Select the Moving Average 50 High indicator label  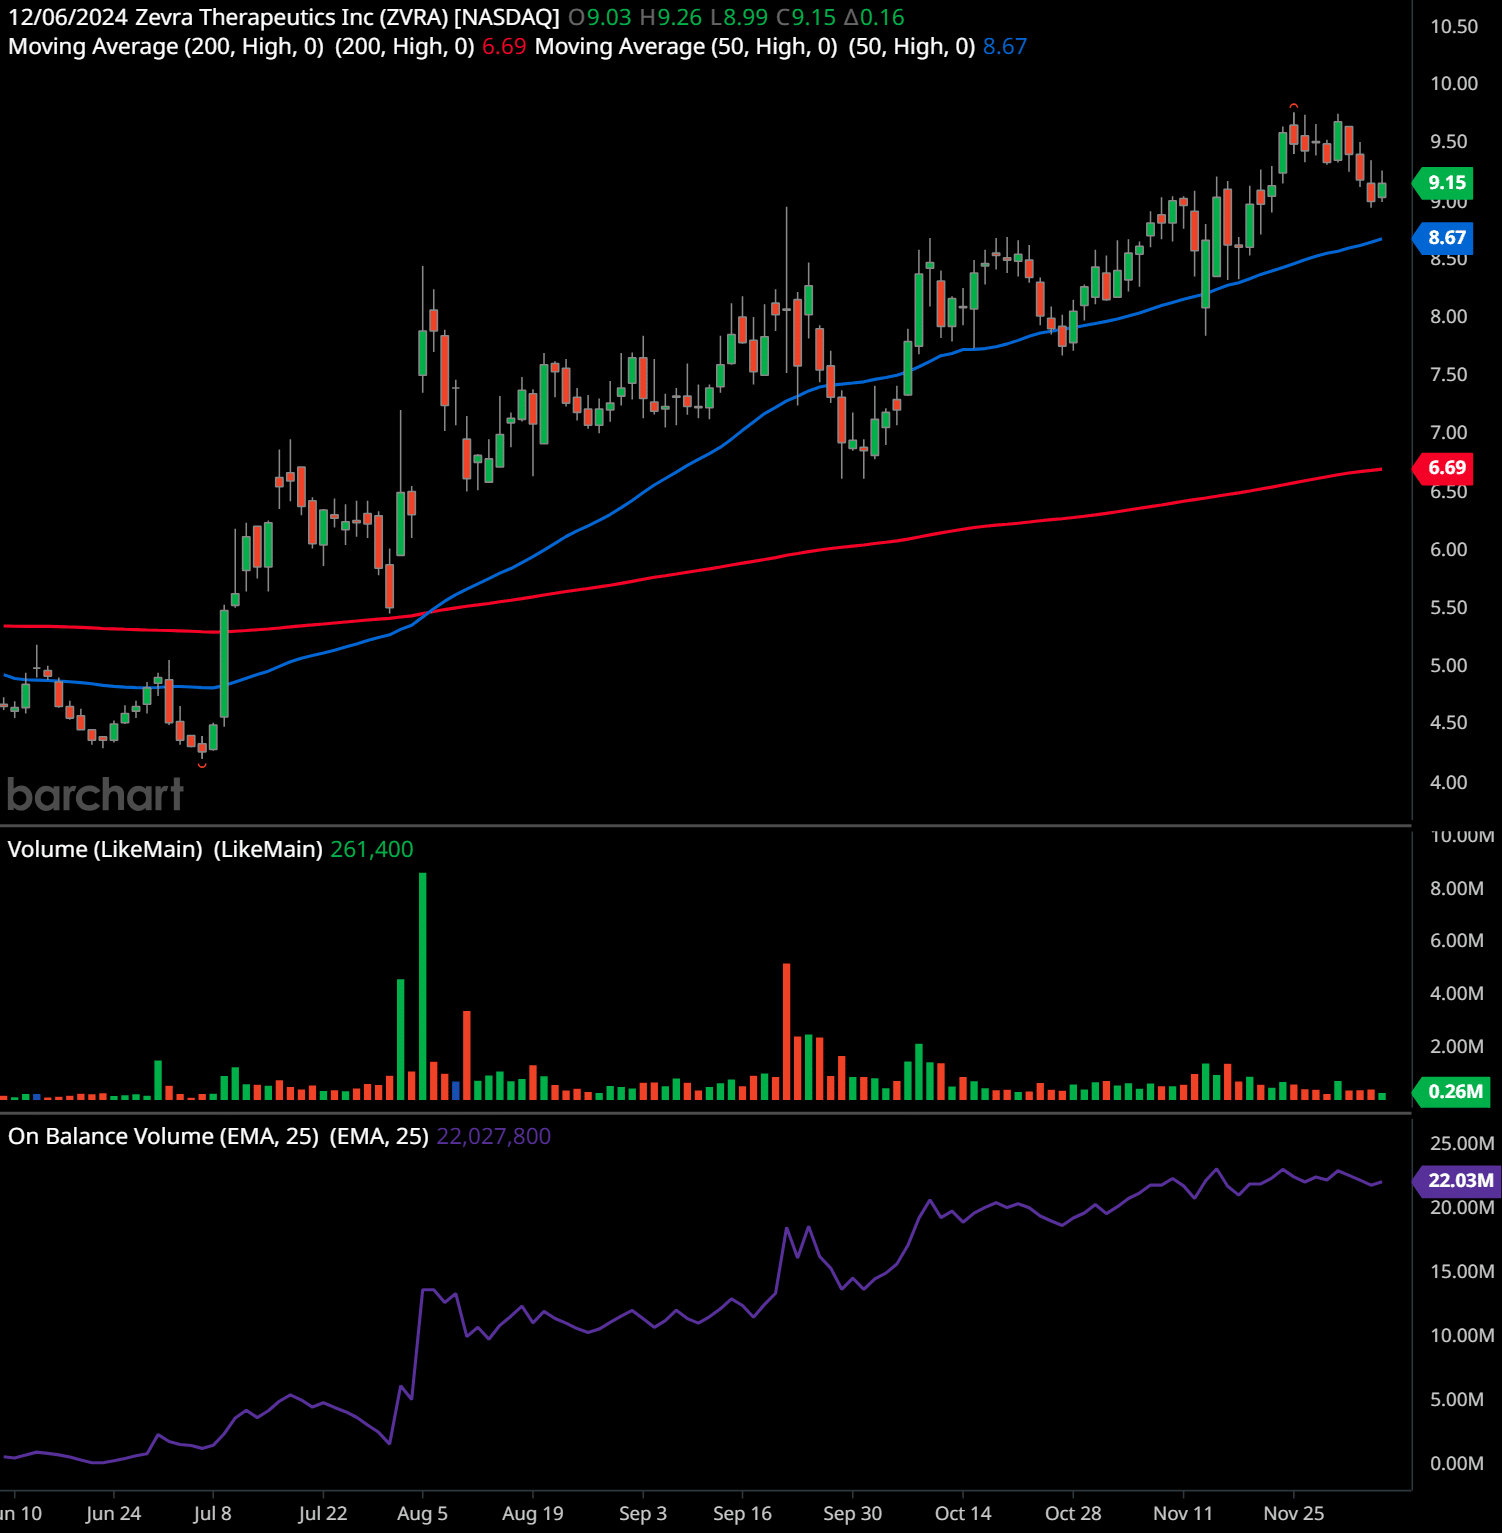pyautogui.click(x=754, y=47)
